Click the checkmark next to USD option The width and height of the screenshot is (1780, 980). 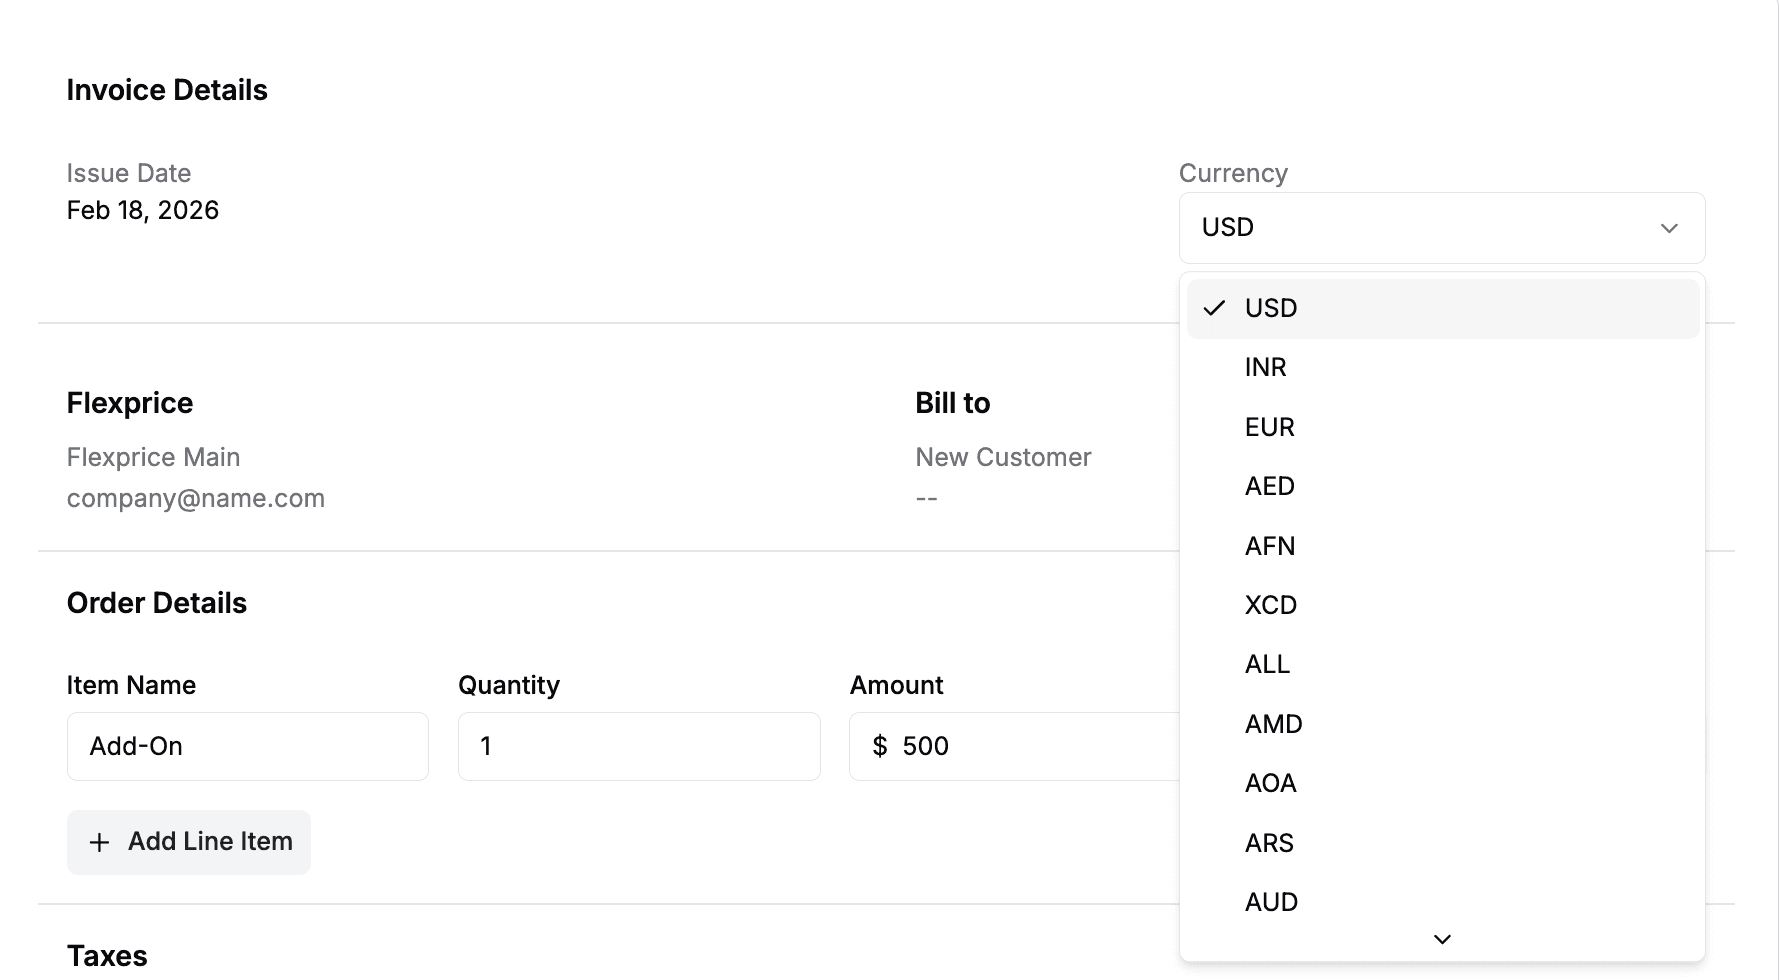point(1214,308)
